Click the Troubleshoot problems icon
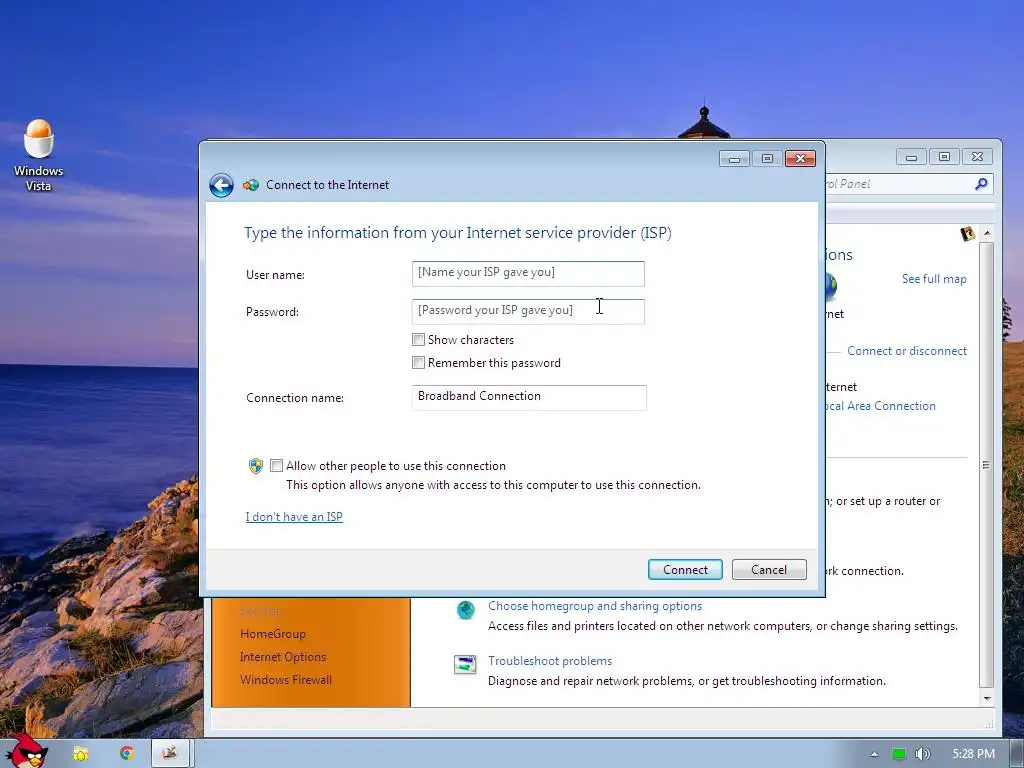 pos(465,665)
